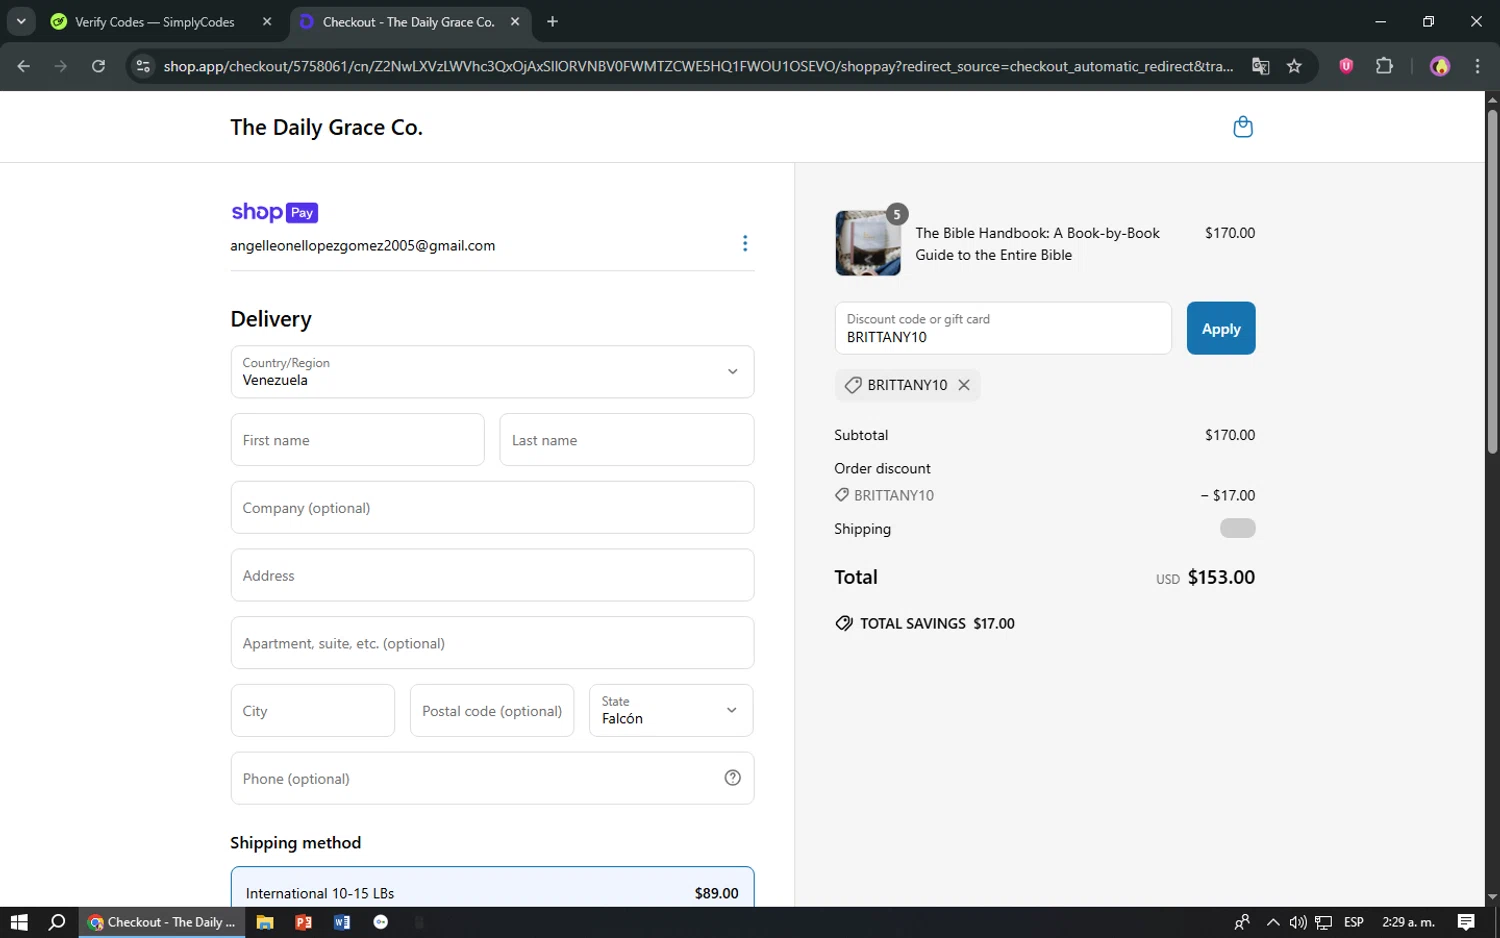
Task: Click the City input field
Action: click(x=312, y=710)
